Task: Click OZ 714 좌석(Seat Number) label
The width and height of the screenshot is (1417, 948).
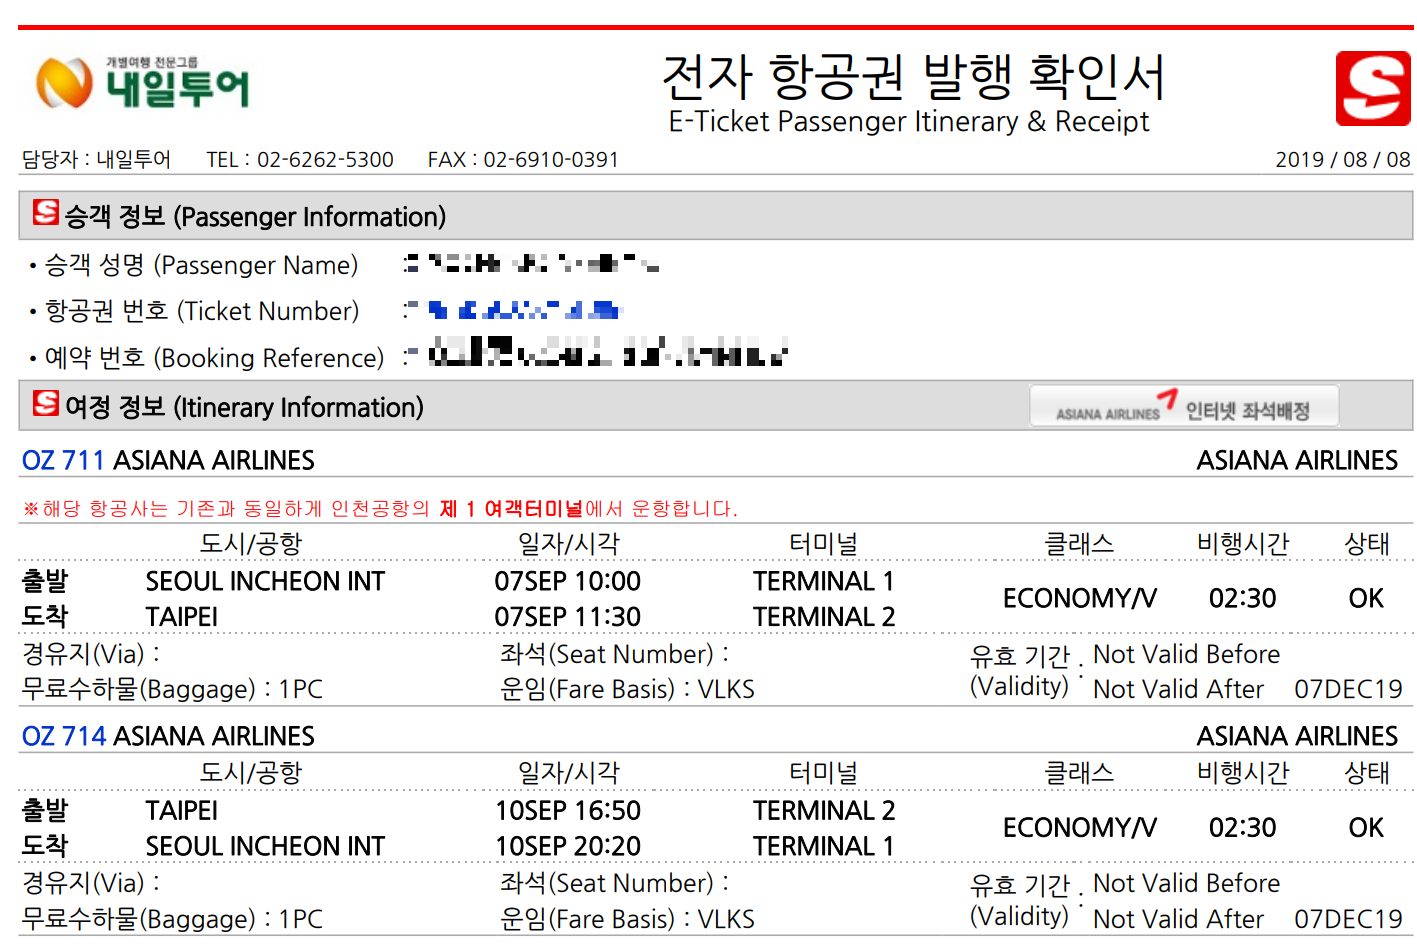Action: [x=615, y=883]
